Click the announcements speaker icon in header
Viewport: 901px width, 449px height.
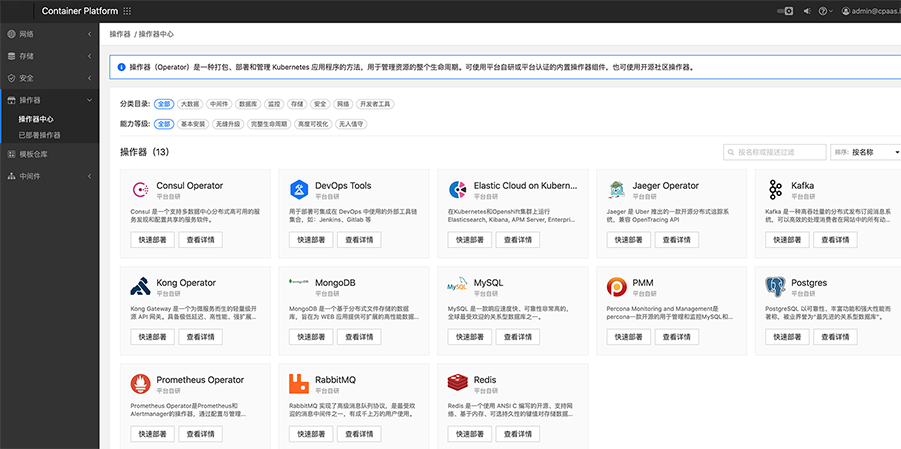tap(807, 11)
